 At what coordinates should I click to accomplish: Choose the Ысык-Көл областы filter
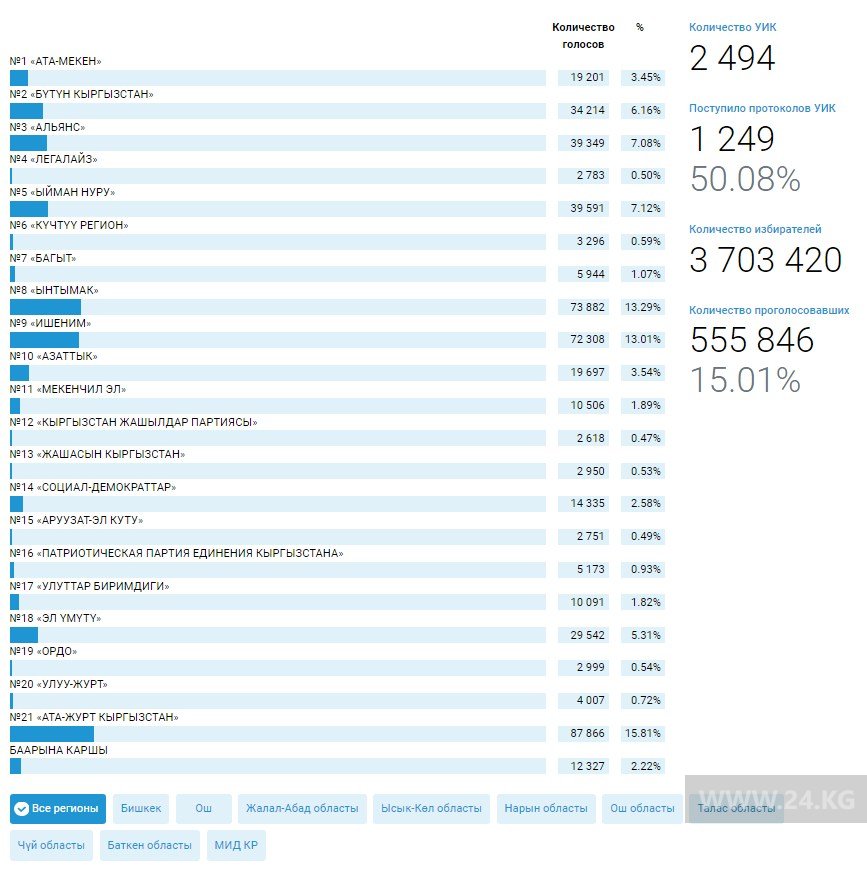tap(431, 809)
